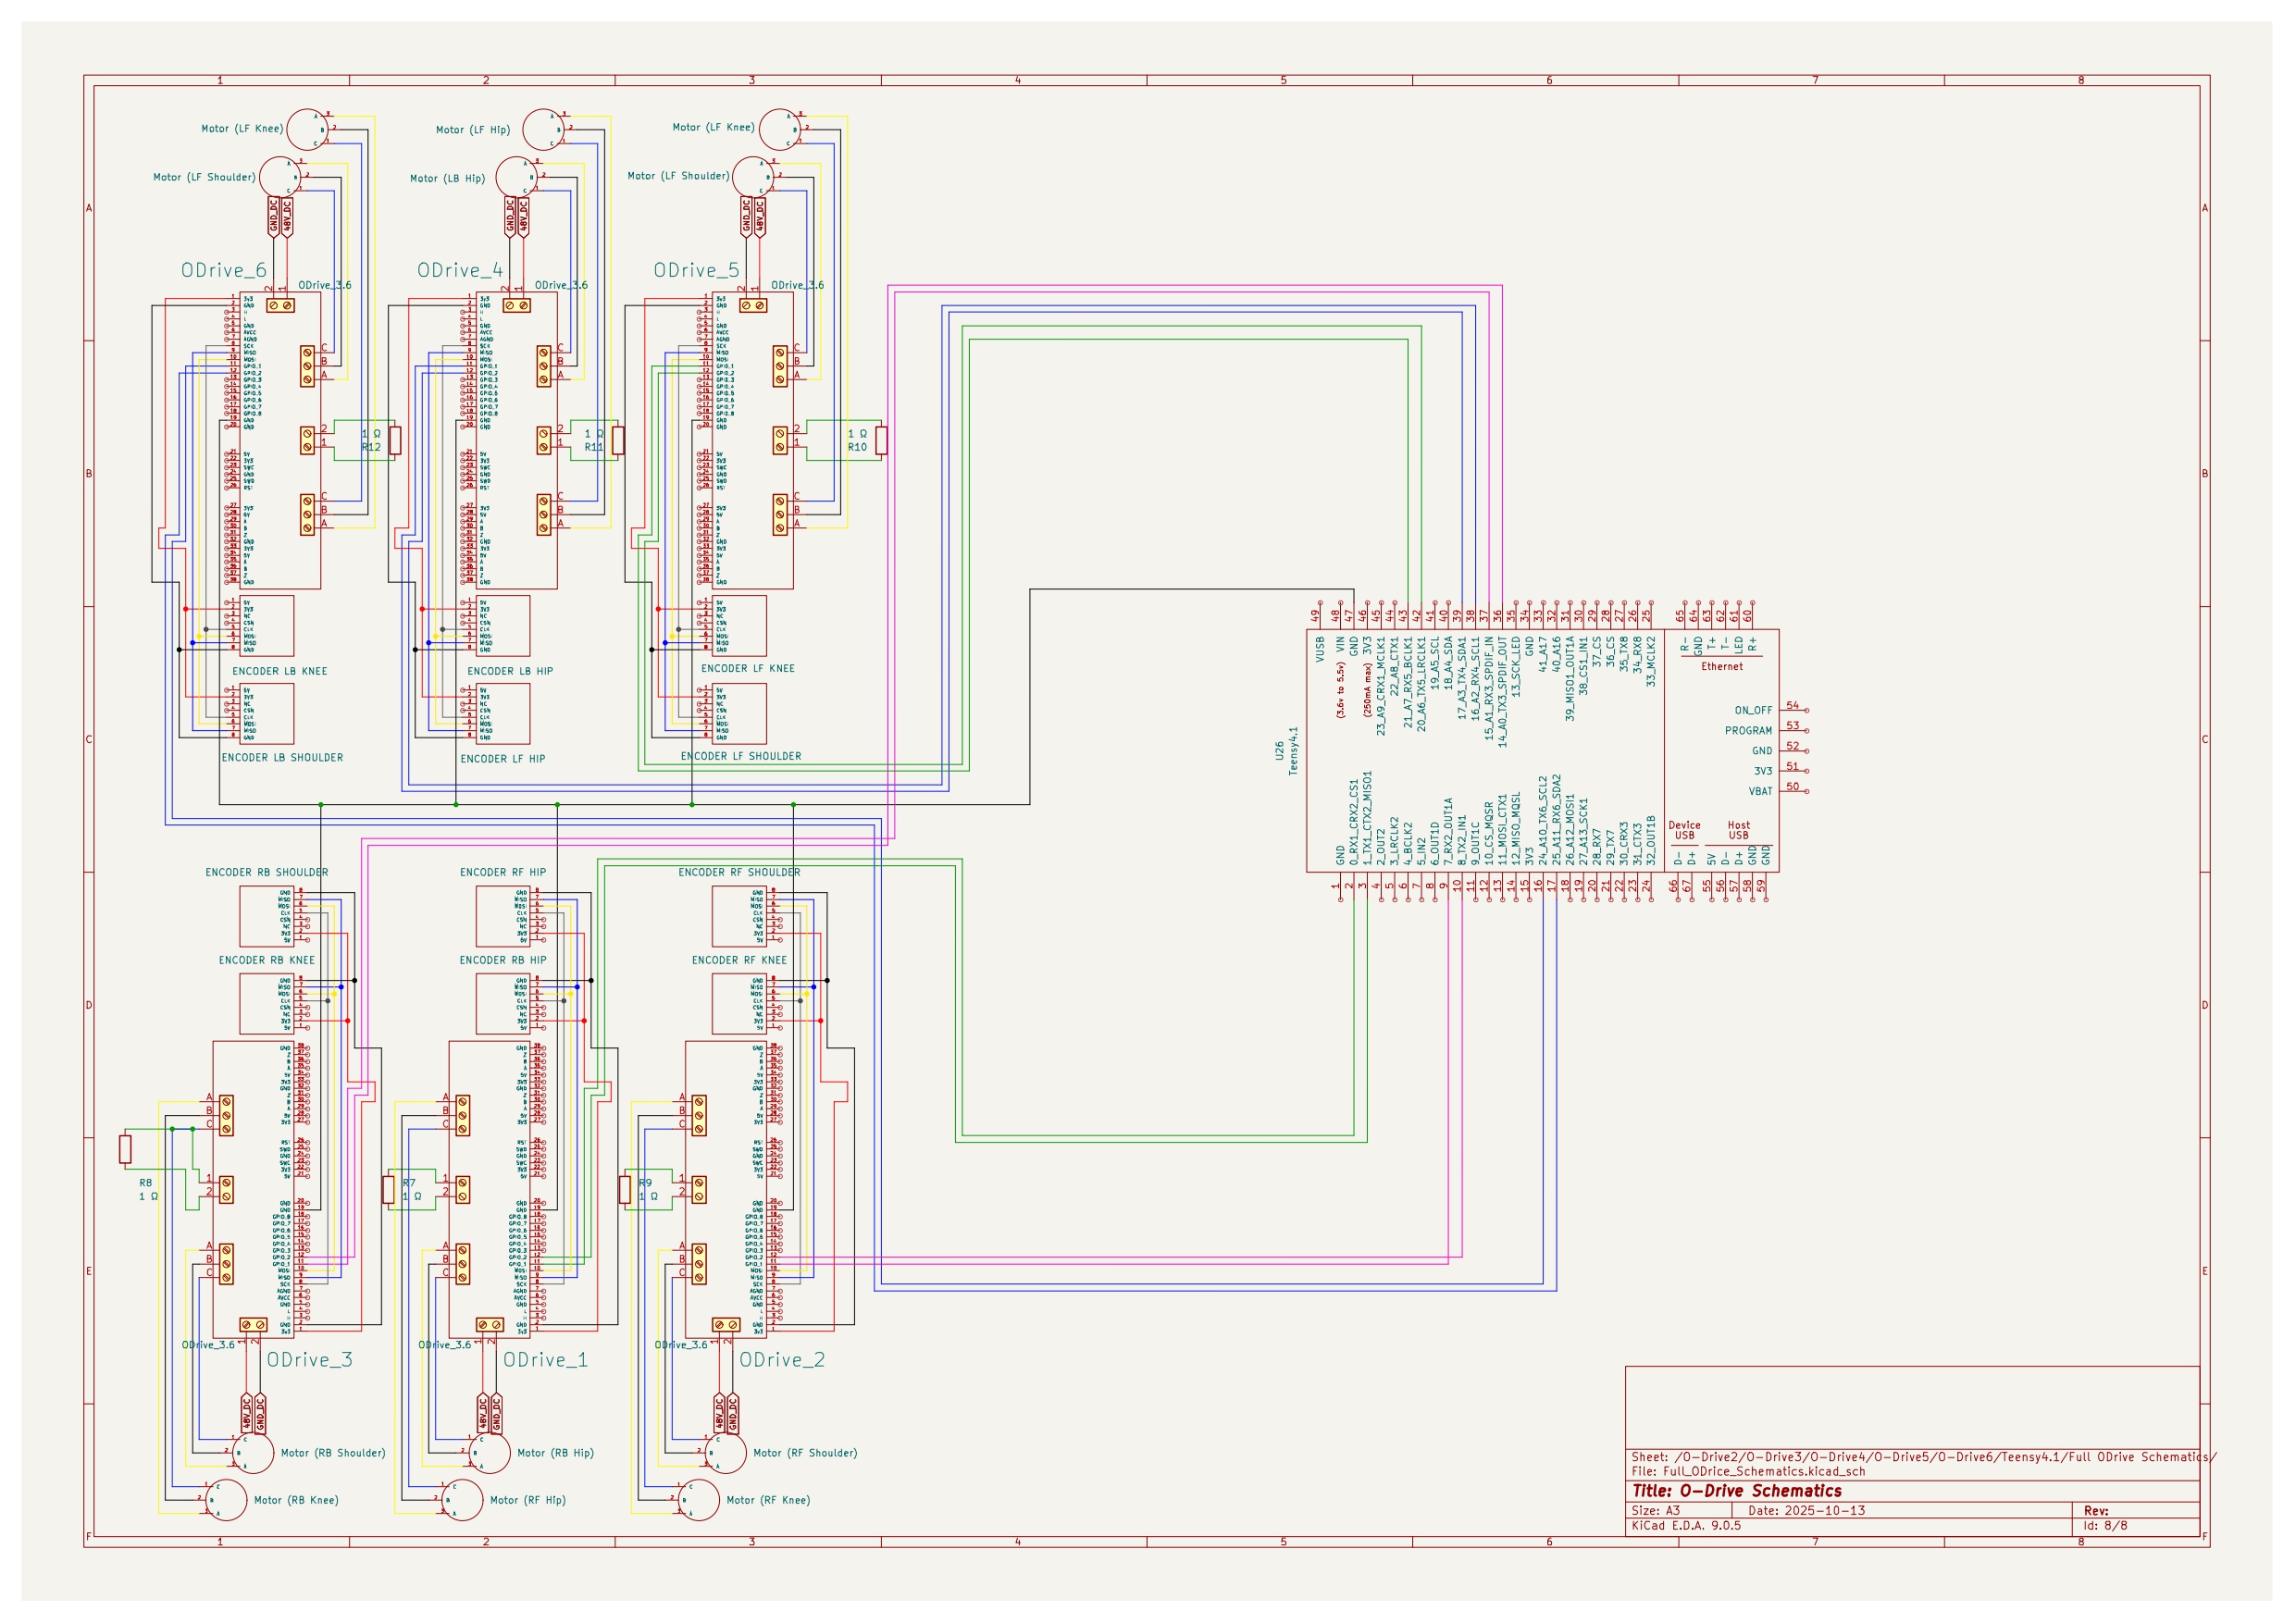Select the 32_OUT1B pin label
2296x1623 pixels.
[1651, 840]
